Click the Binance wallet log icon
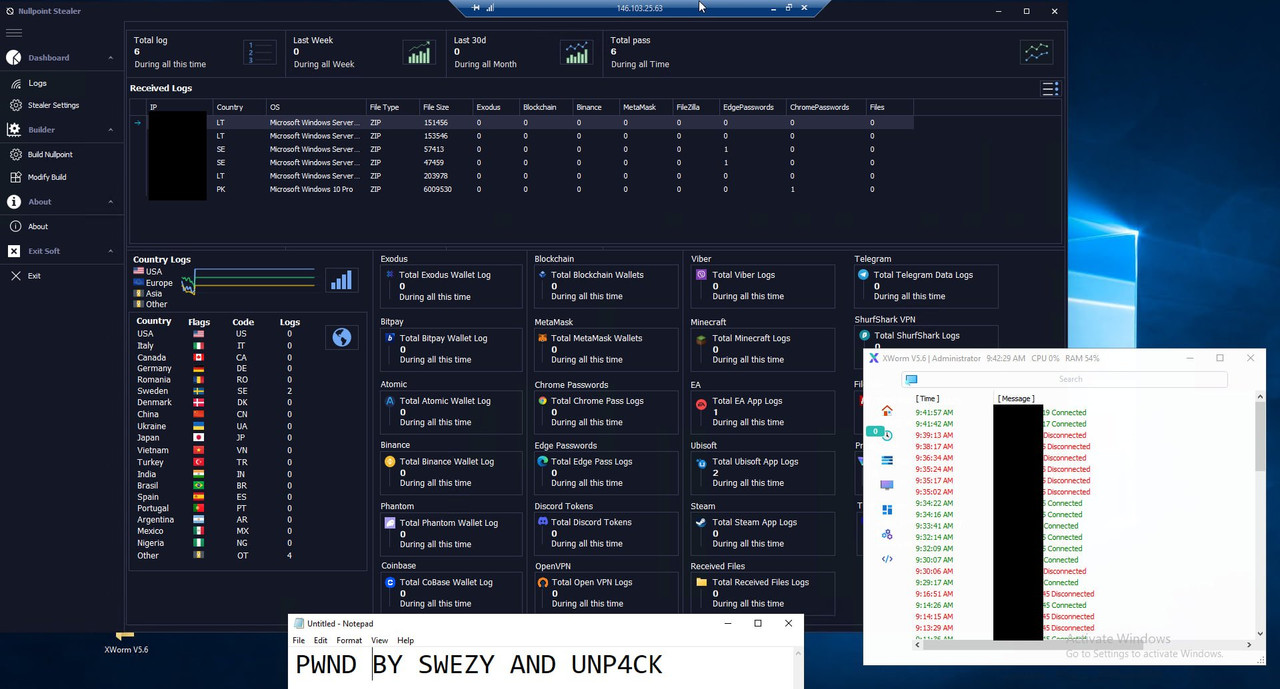The height and width of the screenshot is (689, 1280). point(390,462)
